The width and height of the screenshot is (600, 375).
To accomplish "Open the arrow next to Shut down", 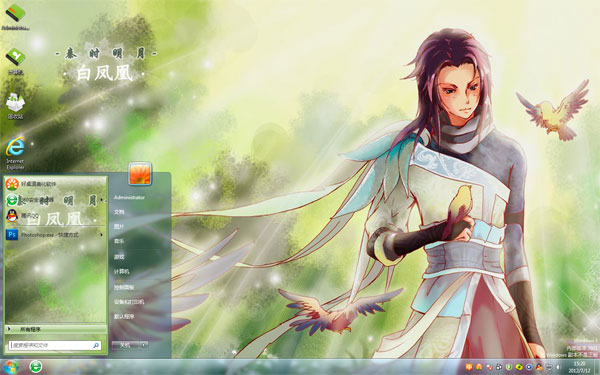I will tap(143, 345).
